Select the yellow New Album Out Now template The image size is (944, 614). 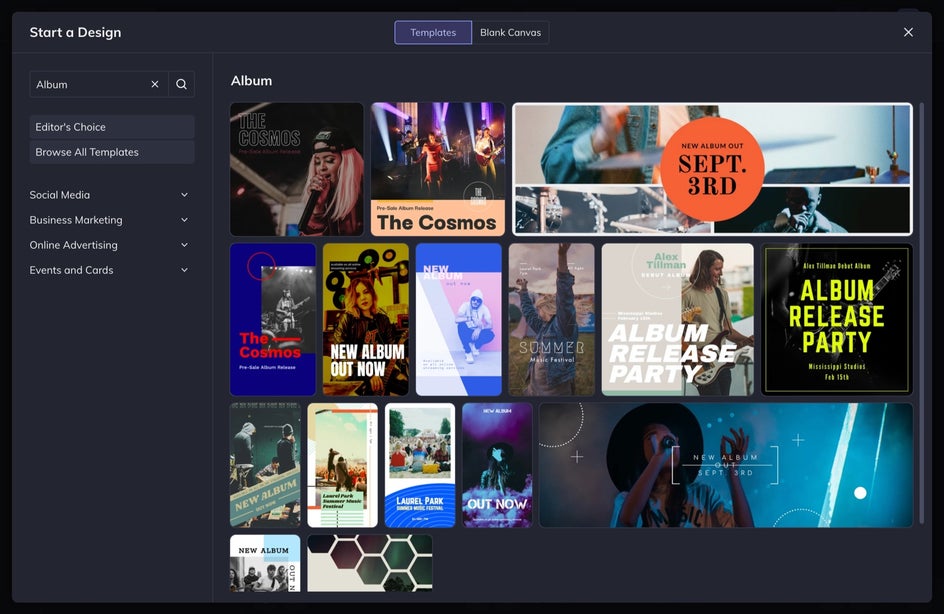tap(365, 319)
